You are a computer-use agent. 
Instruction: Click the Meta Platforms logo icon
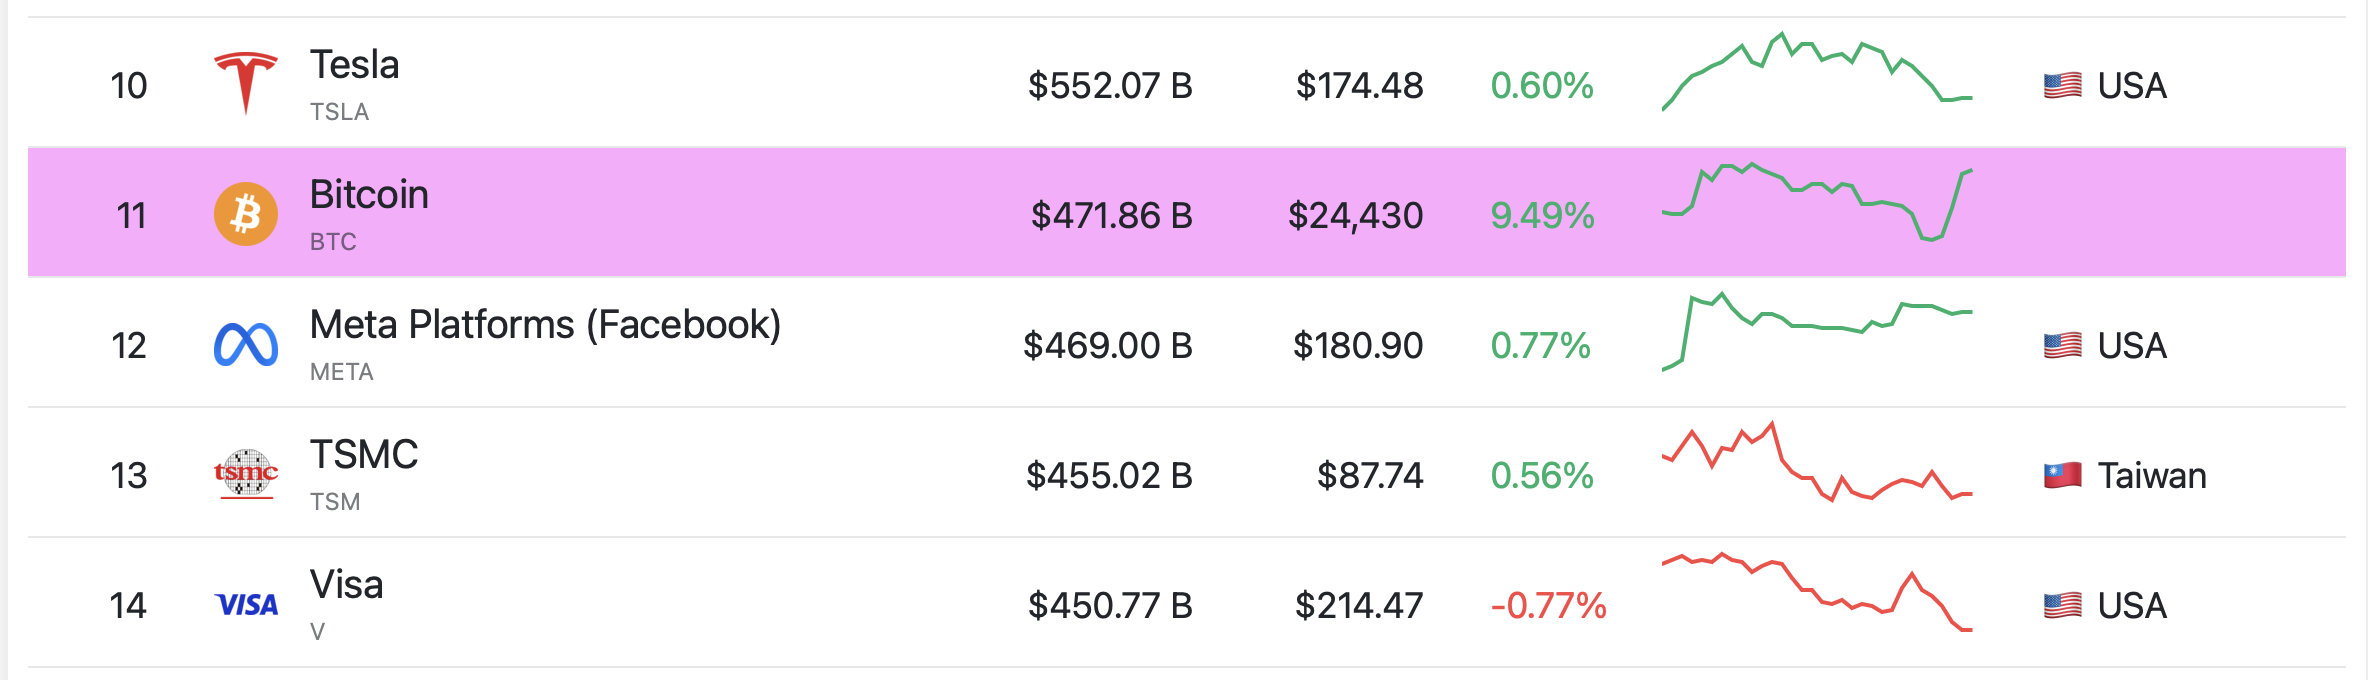tap(246, 345)
